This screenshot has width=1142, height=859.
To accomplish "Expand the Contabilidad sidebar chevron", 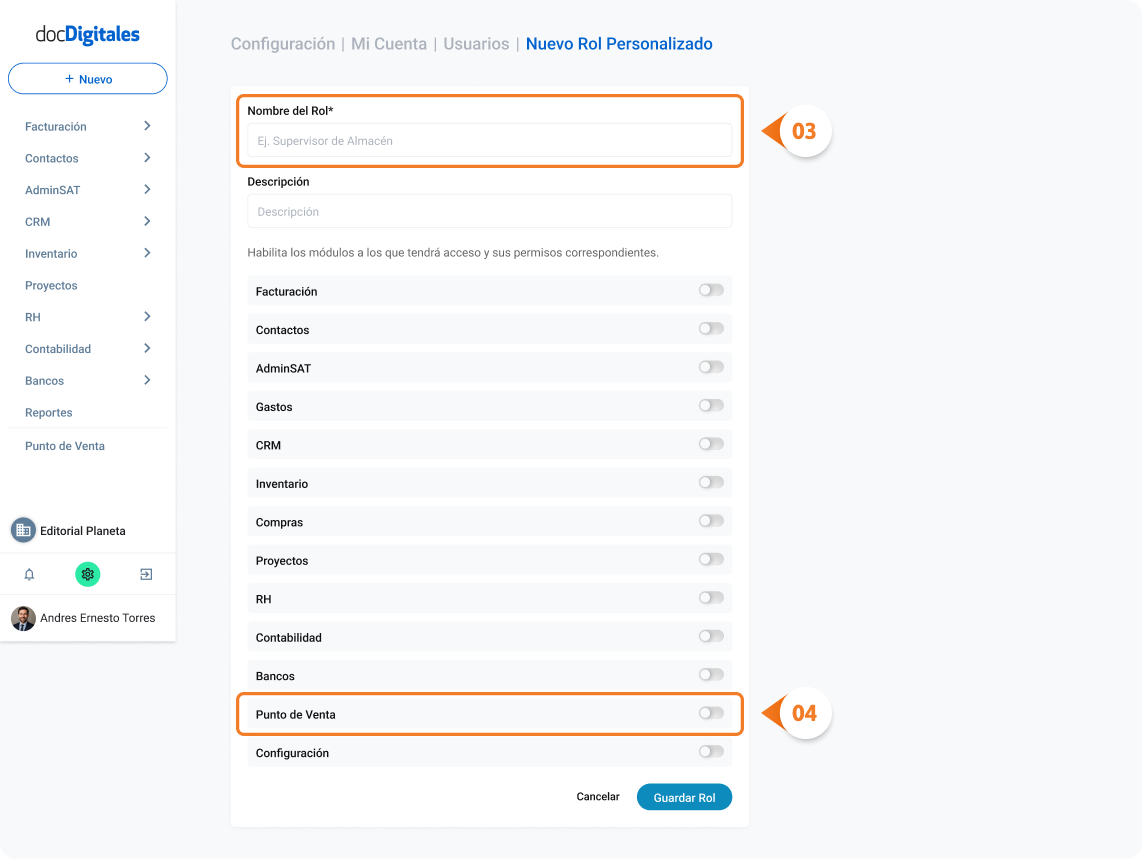I will [x=147, y=348].
